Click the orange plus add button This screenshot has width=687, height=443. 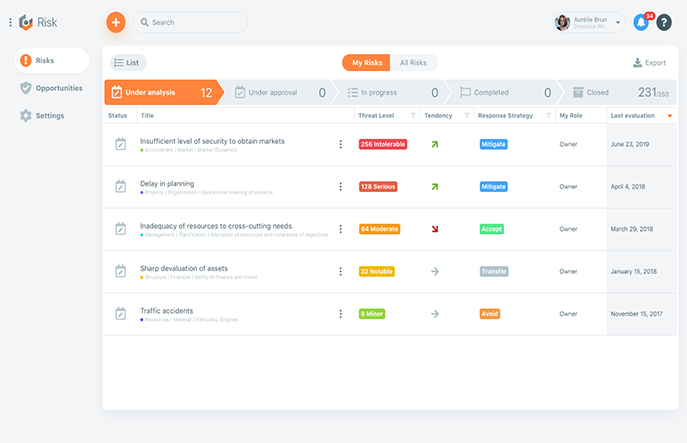coord(116,22)
